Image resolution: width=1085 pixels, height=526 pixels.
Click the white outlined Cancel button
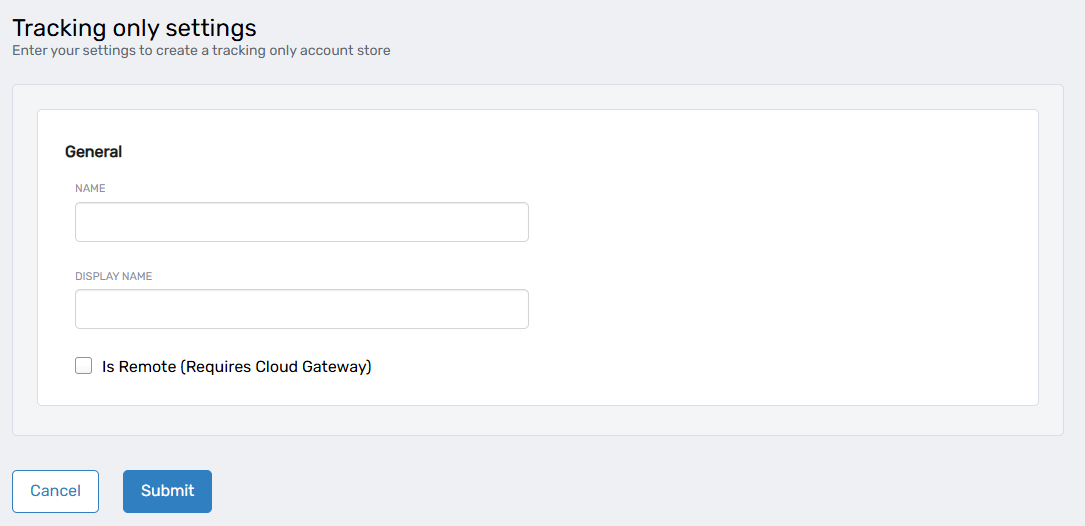[55, 491]
